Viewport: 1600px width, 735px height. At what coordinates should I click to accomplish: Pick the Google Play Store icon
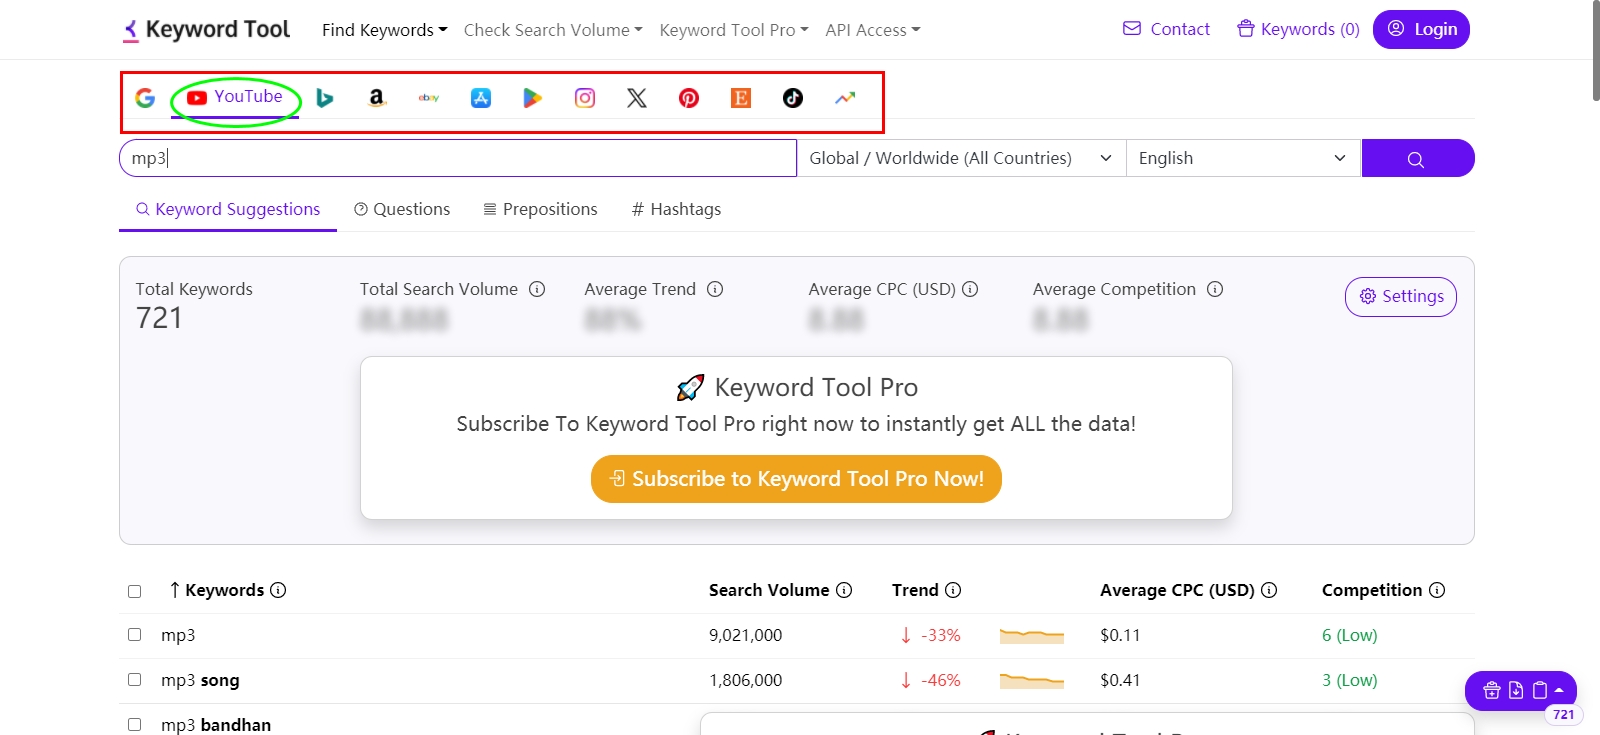[x=533, y=98]
